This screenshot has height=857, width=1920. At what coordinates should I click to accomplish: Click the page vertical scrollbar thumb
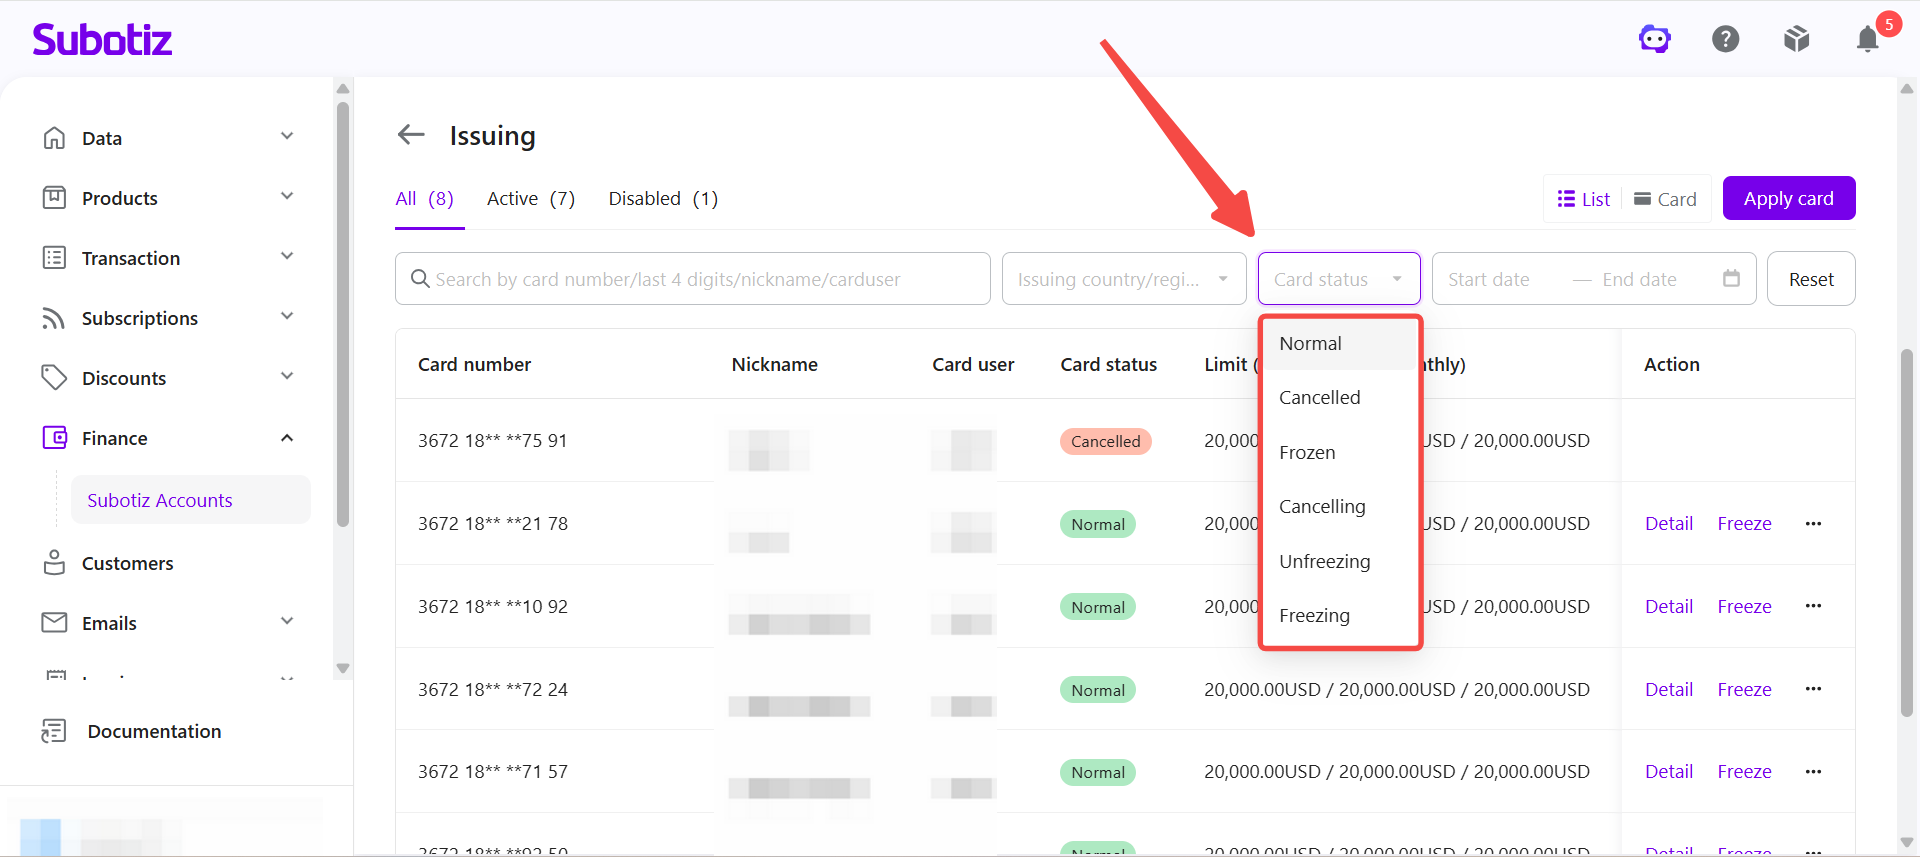tap(1907, 532)
